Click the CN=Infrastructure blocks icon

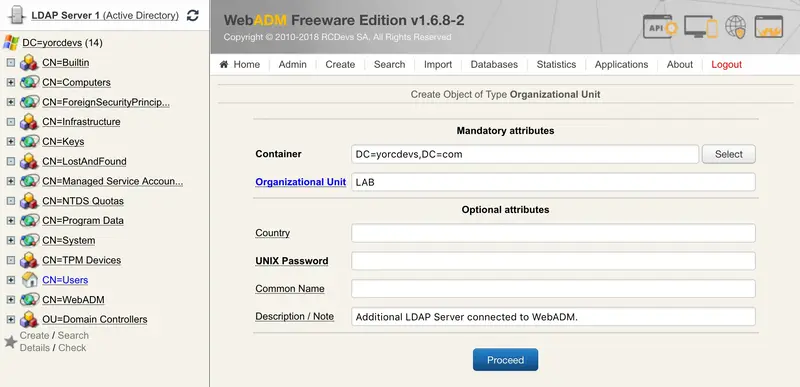pyautogui.click(x=29, y=122)
